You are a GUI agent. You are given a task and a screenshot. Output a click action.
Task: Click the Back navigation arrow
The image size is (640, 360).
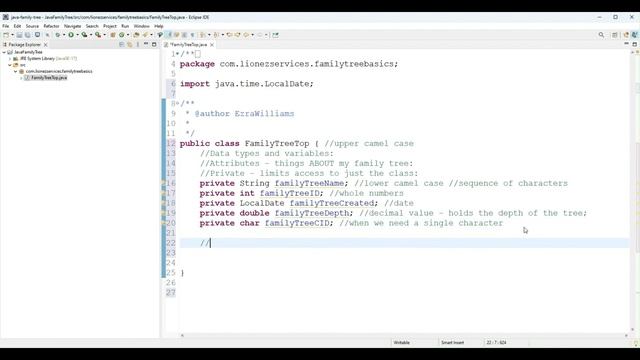(246, 35)
